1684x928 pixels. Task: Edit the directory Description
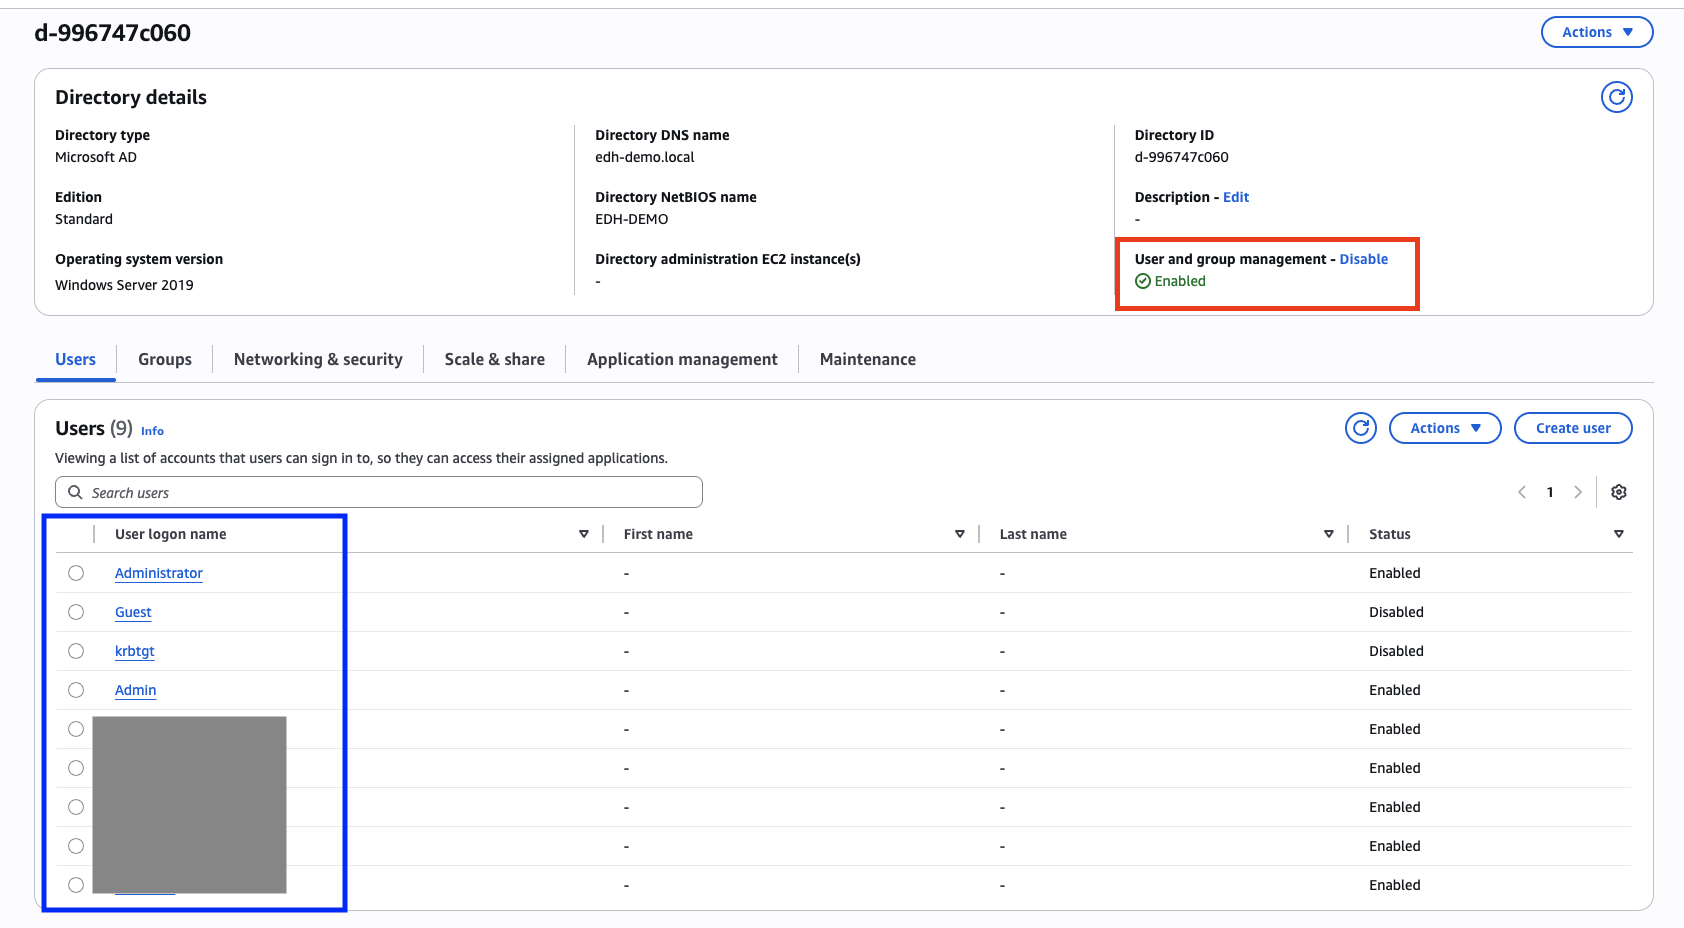coord(1235,197)
